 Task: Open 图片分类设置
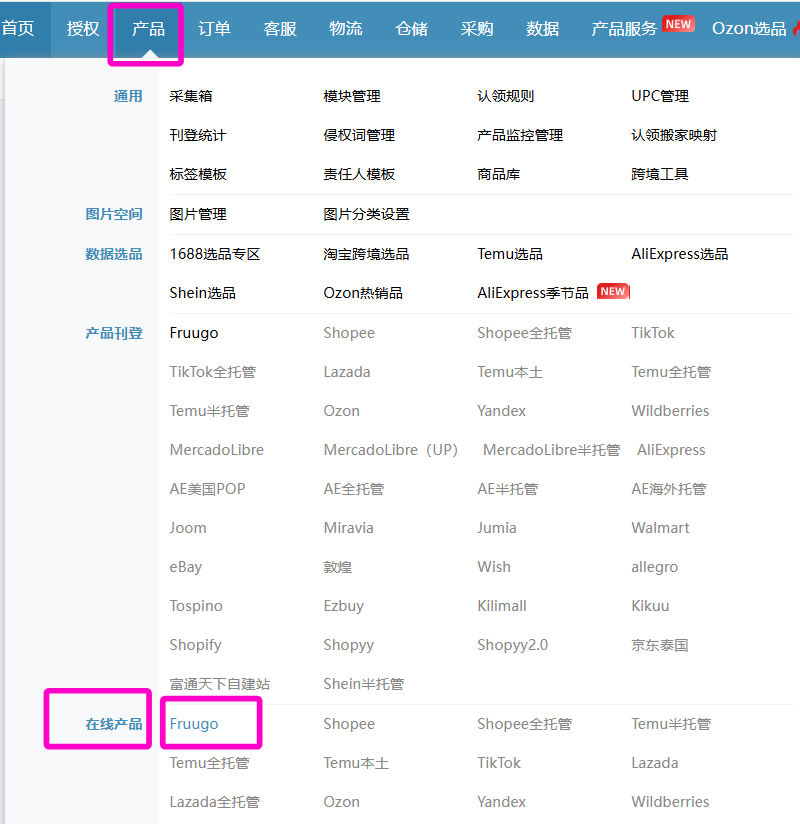(x=366, y=214)
